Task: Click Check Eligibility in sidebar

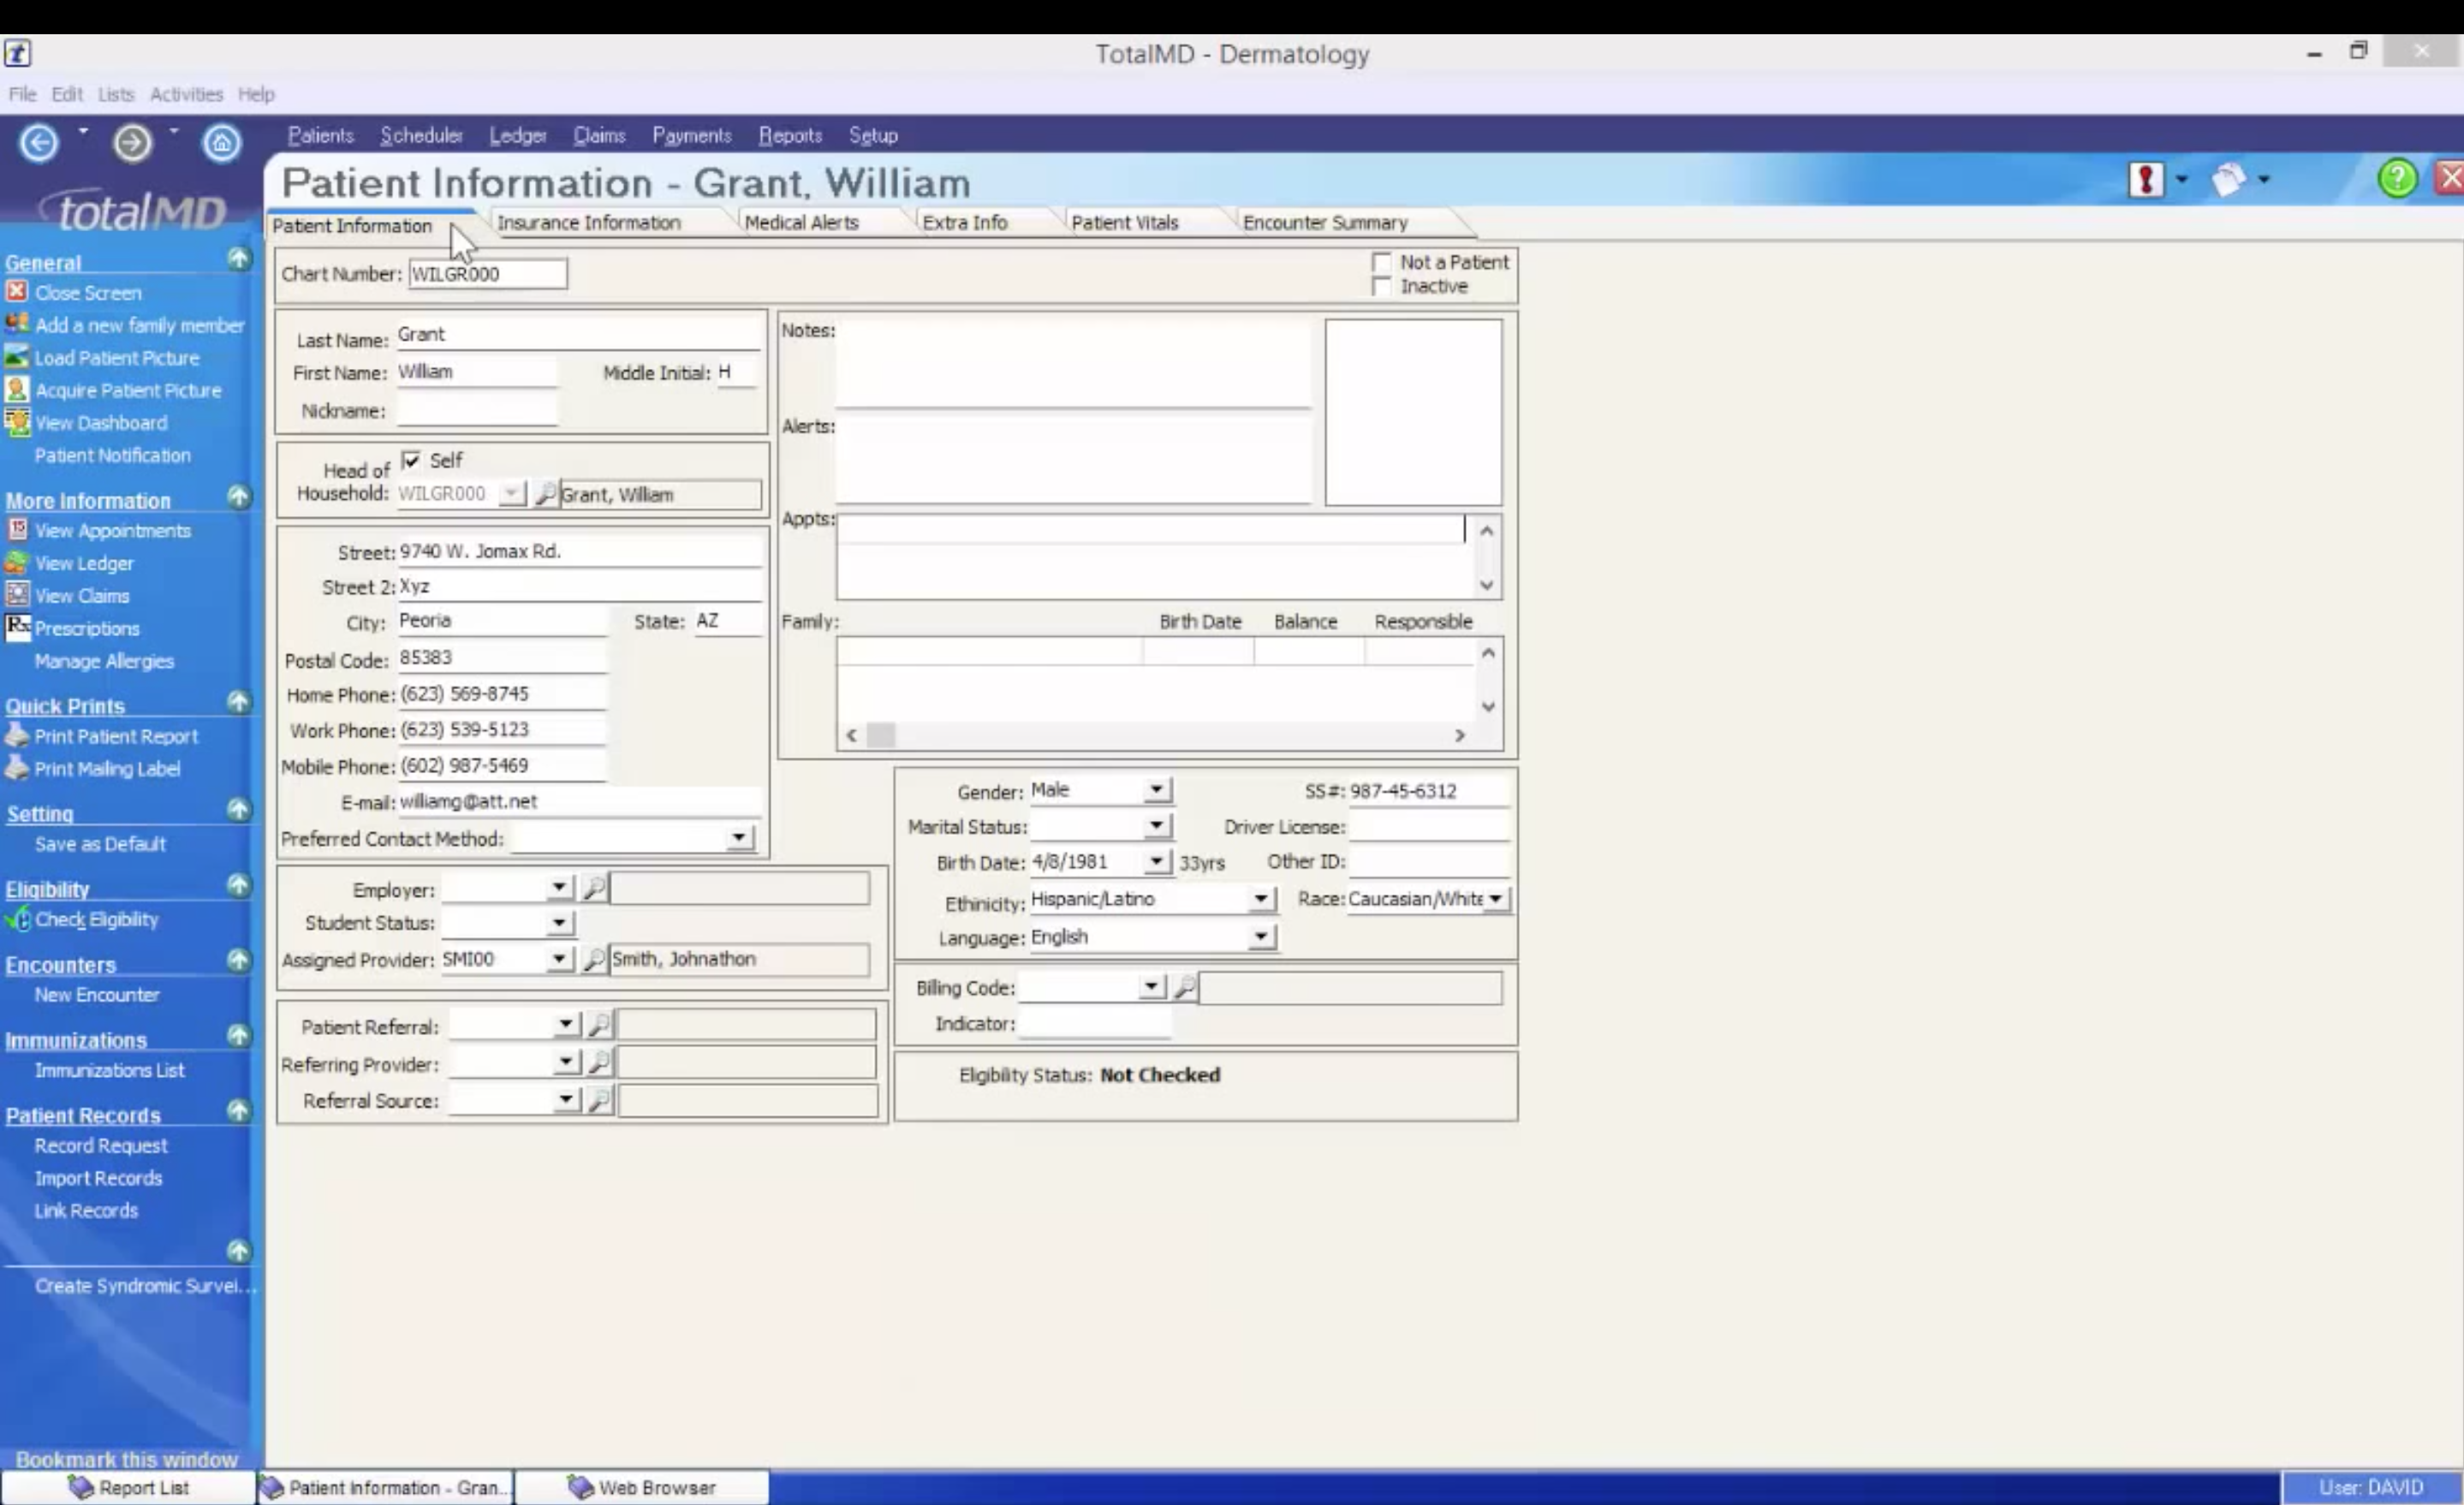Action: (x=96, y=920)
